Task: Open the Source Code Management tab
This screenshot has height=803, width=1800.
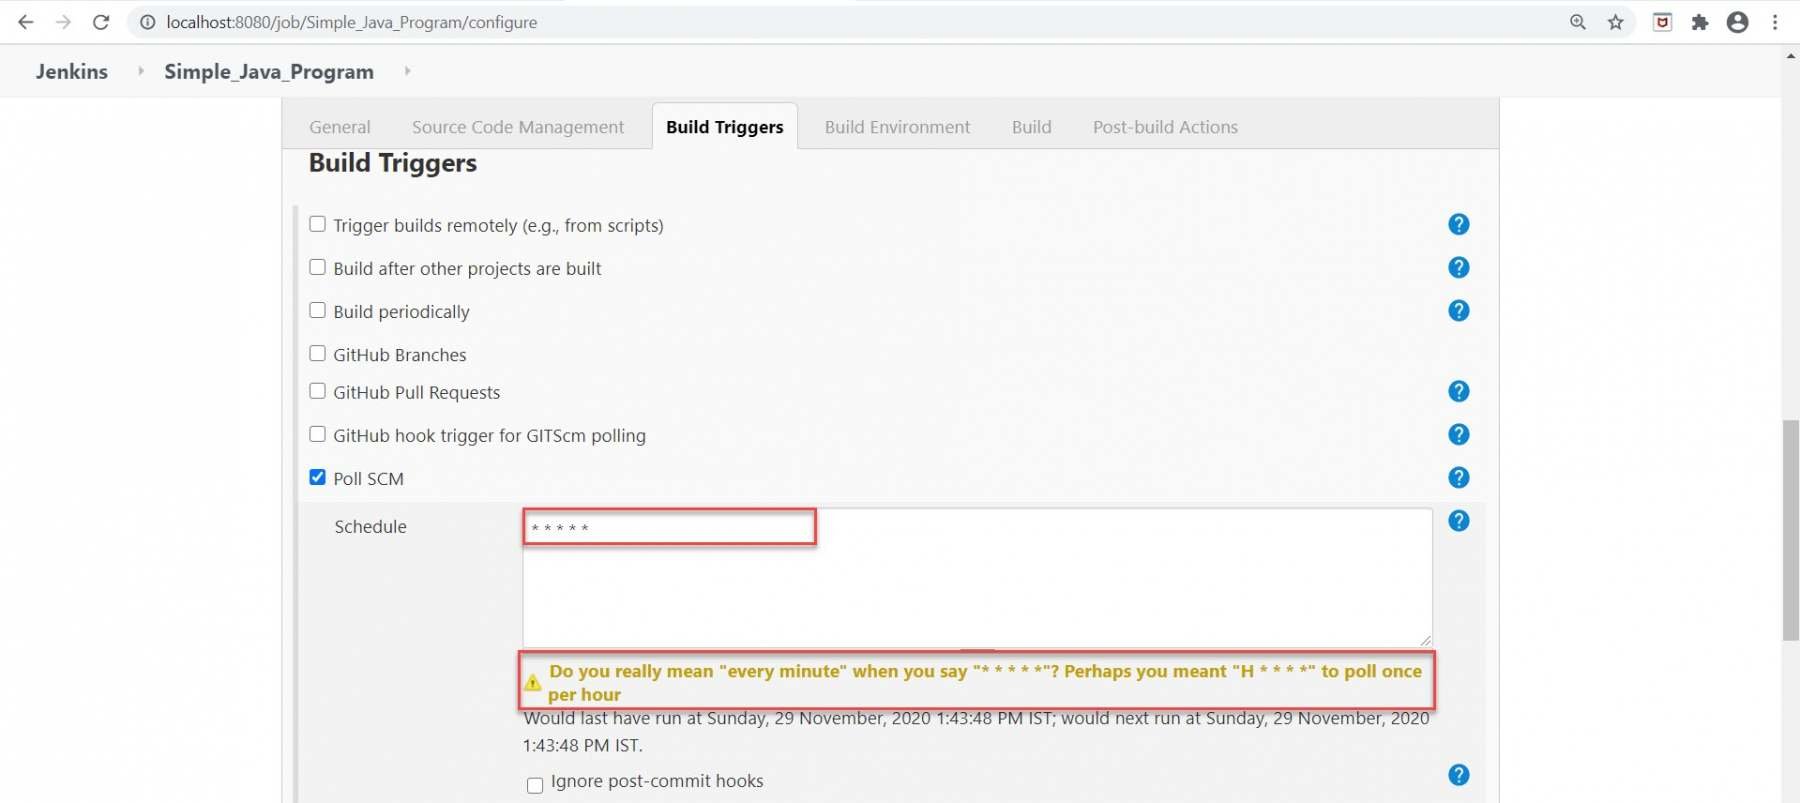Action: click(518, 127)
